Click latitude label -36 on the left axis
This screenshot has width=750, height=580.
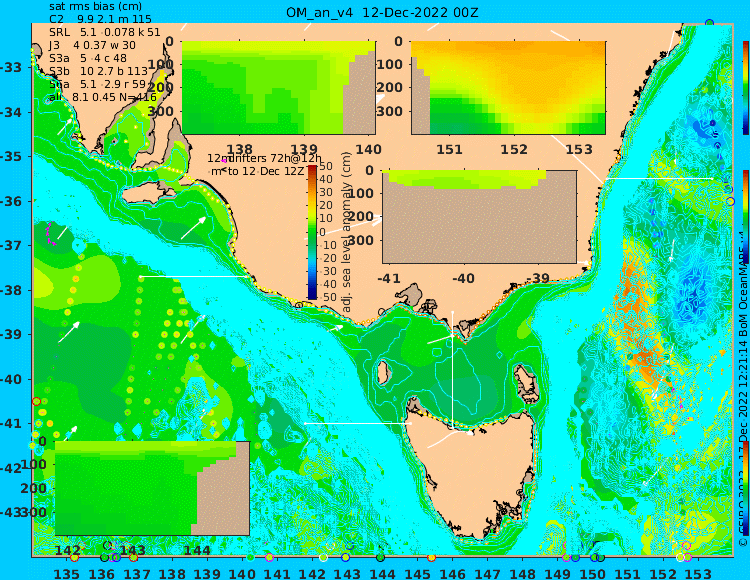coord(11,201)
